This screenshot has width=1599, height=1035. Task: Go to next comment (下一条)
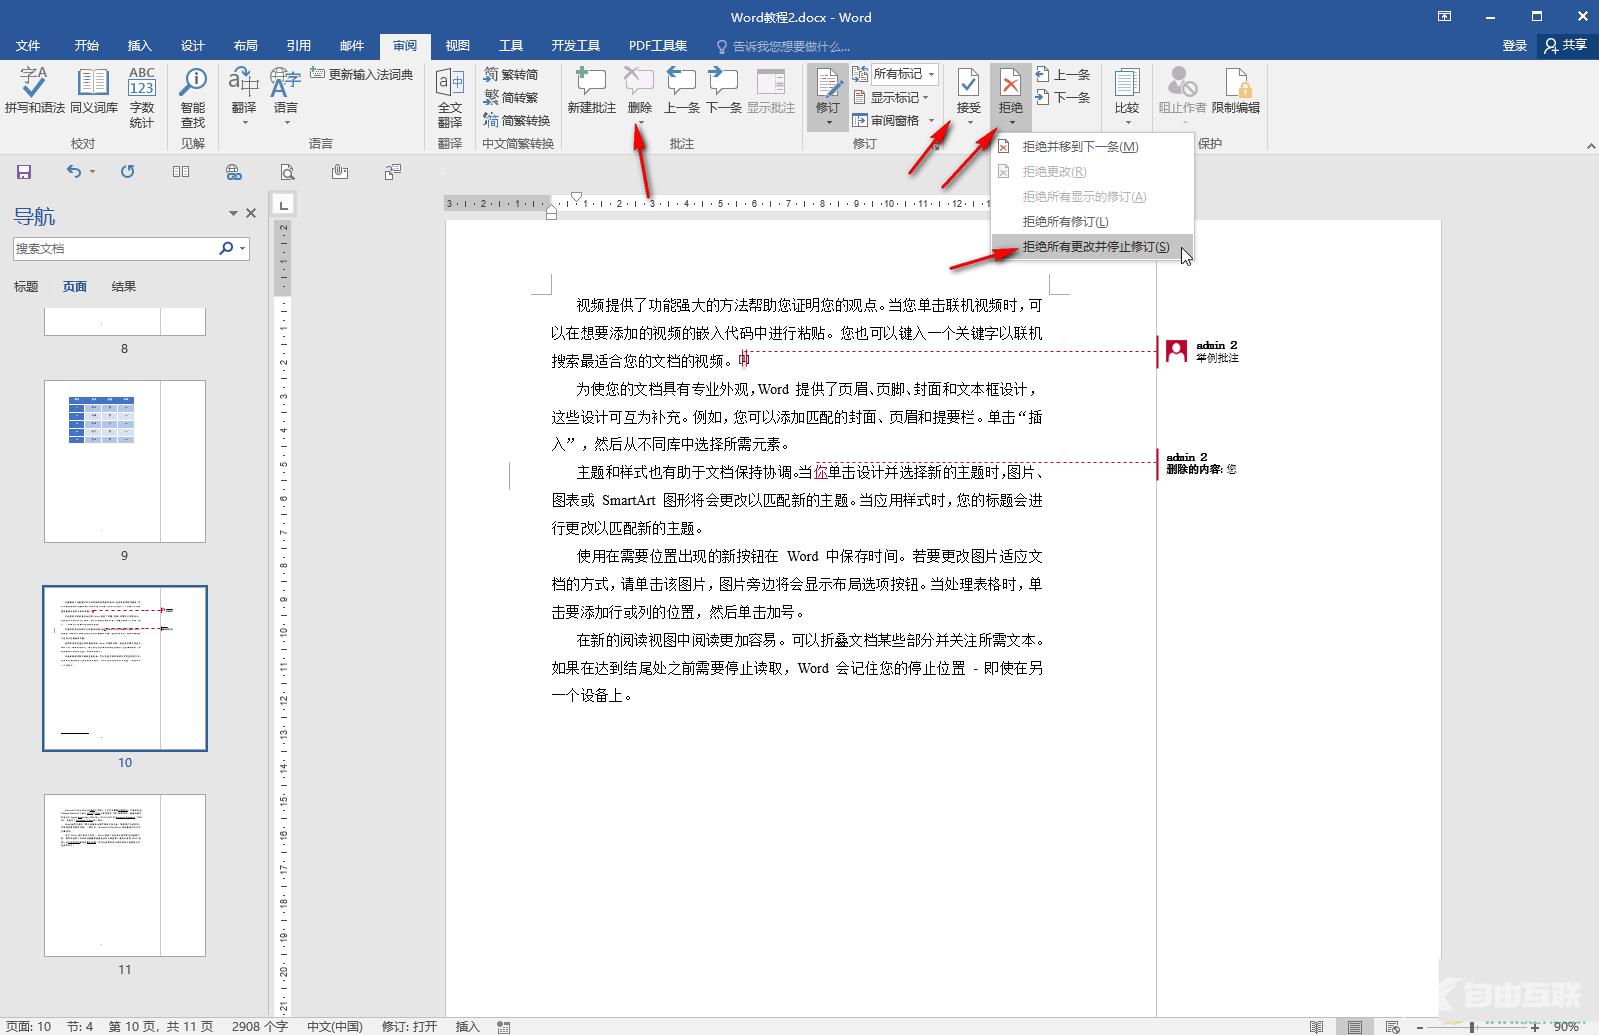pos(723,91)
